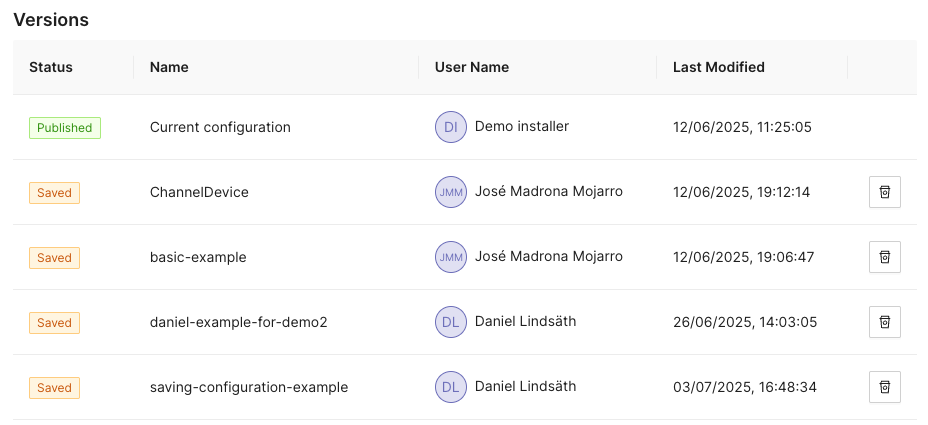
Task: Delete daniel-example-for-demo2 using trash icon
Action: tap(884, 322)
